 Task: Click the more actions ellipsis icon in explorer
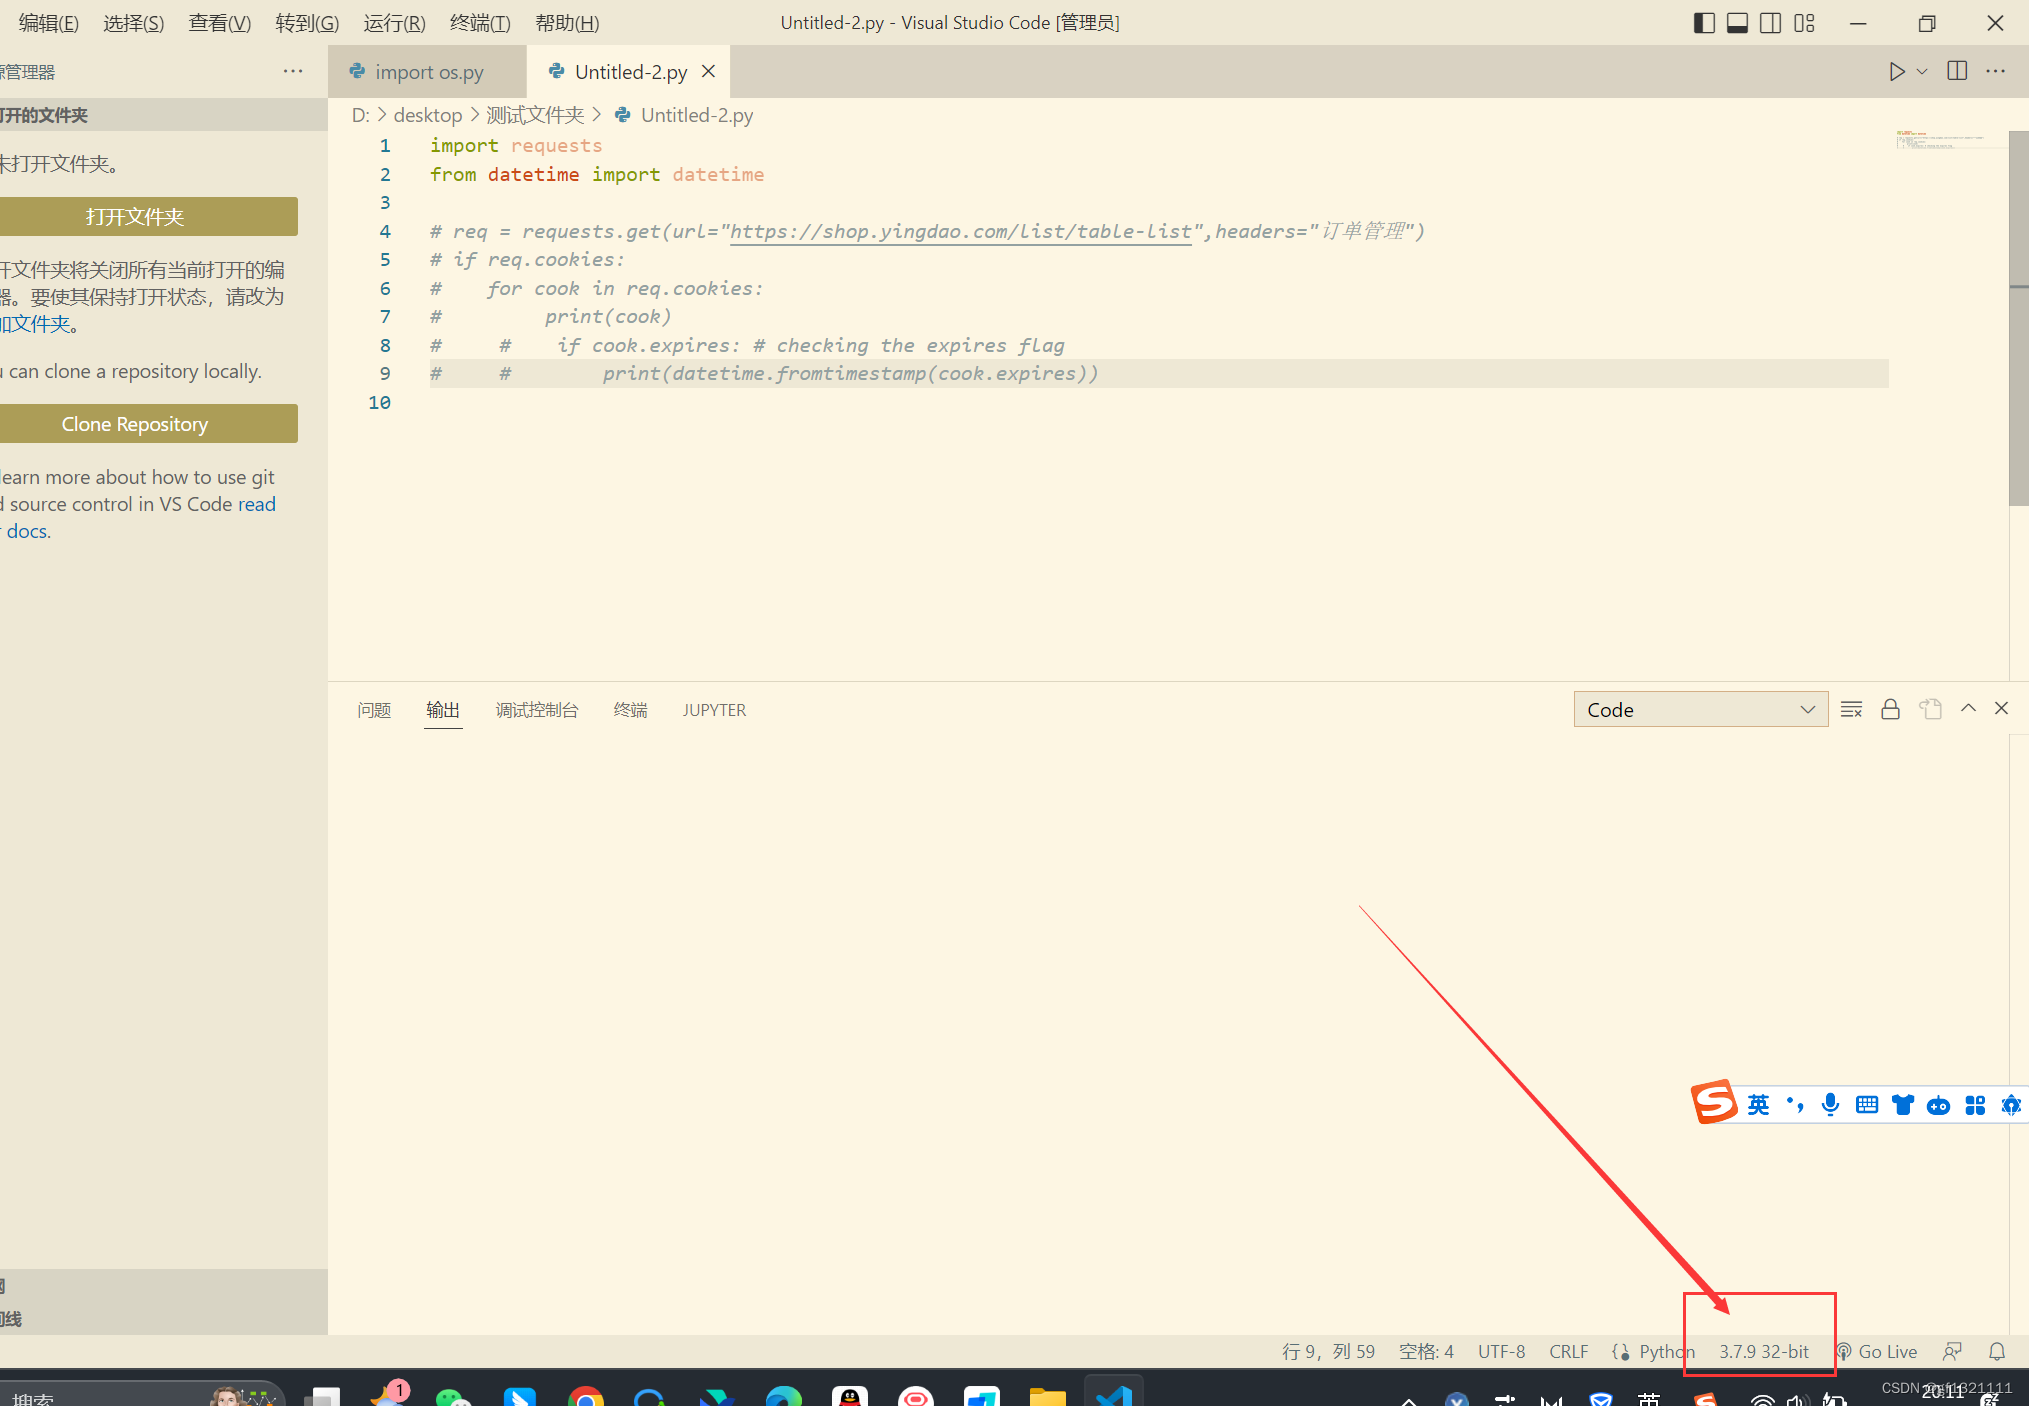coord(293,71)
